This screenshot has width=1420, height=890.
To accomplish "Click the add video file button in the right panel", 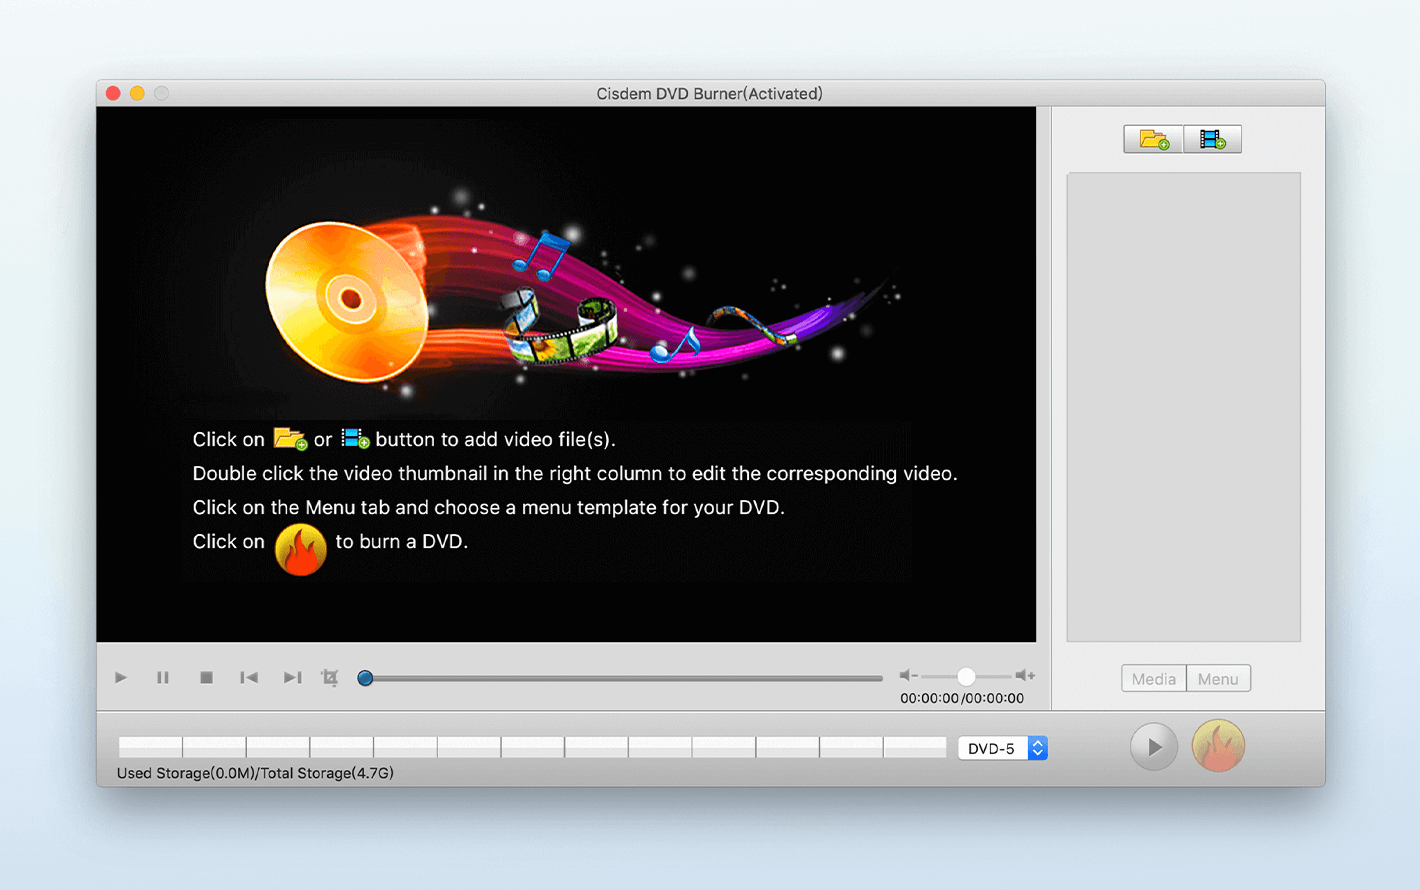I will click(x=1212, y=139).
